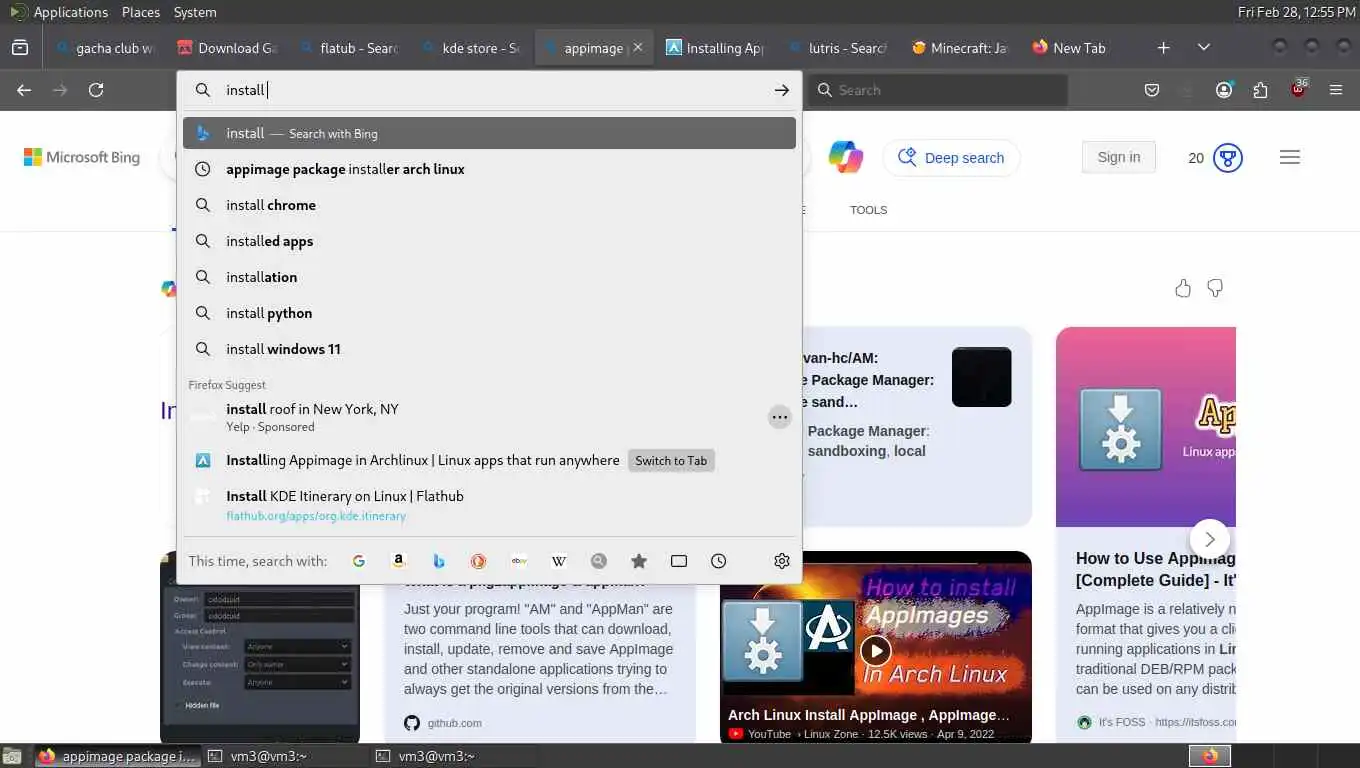Open a new tab with plus button
Image resolution: width=1360 pixels, height=768 pixels.
tap(1164, 47)
